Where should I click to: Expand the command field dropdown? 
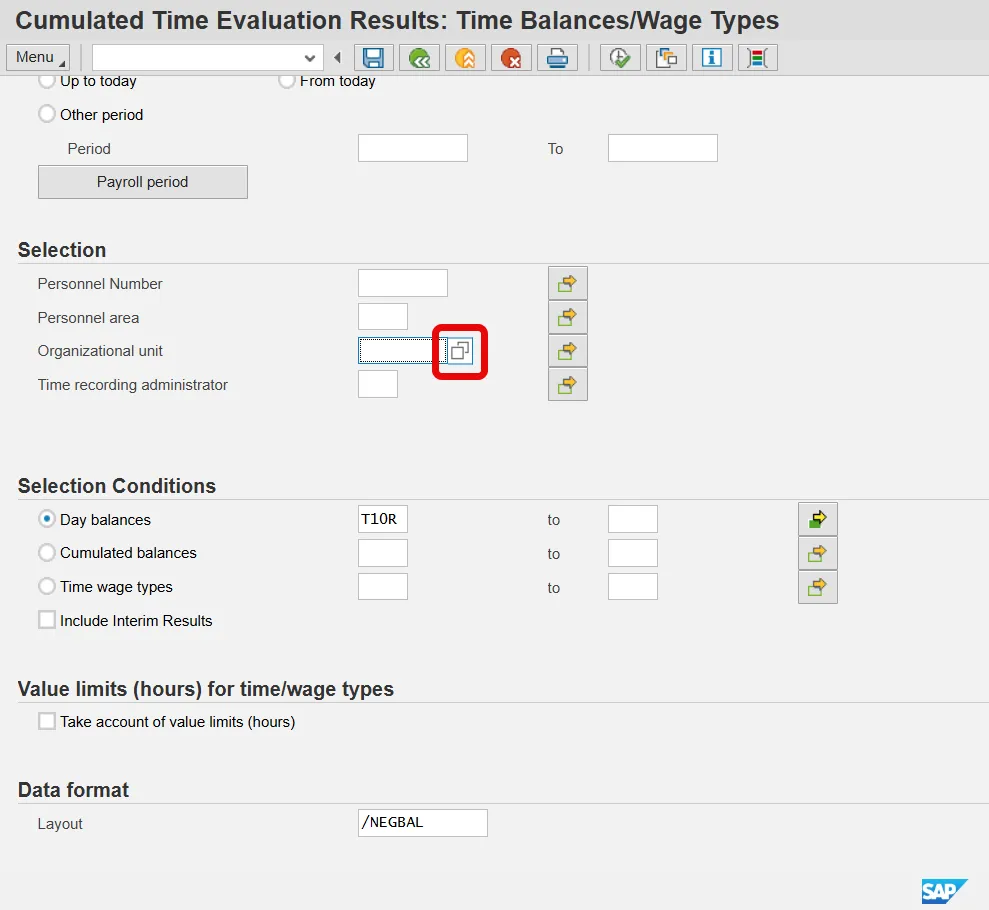pos(310,58)
